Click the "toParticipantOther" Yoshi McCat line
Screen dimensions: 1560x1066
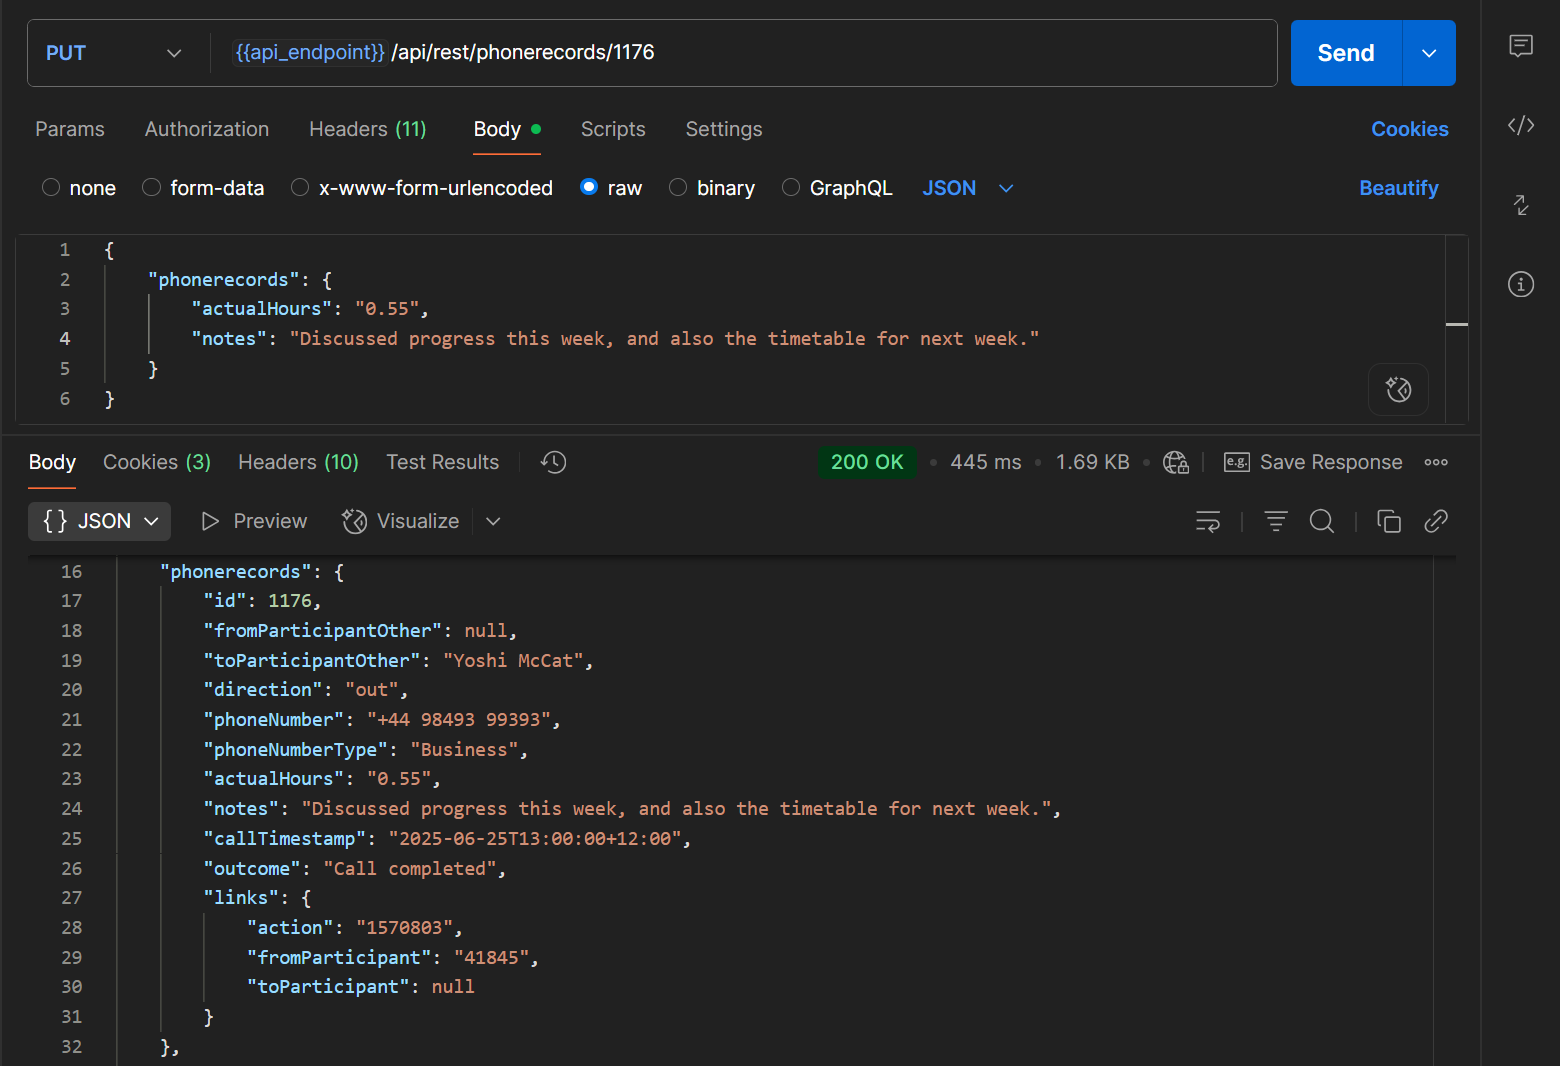tap(398, 661)
